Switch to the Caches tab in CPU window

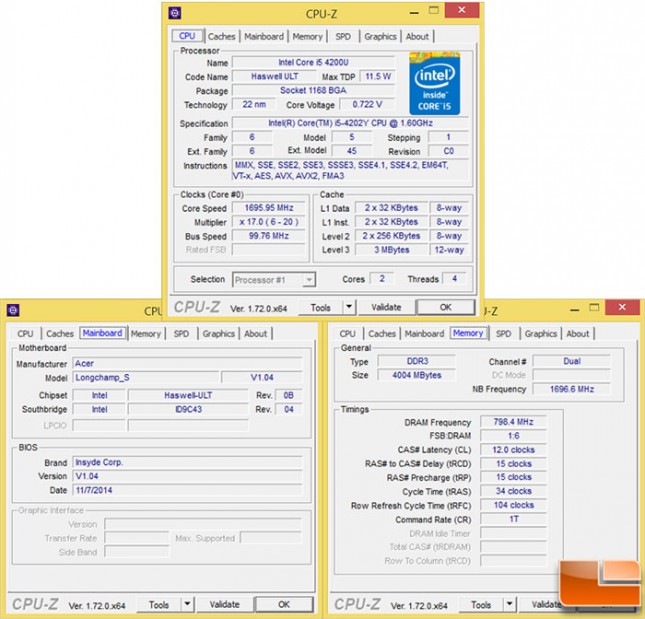(x=221, y=36)
